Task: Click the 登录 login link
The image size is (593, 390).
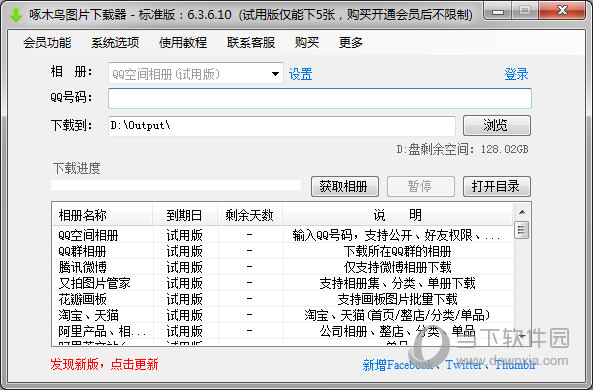Action: [x=516, y=74]
